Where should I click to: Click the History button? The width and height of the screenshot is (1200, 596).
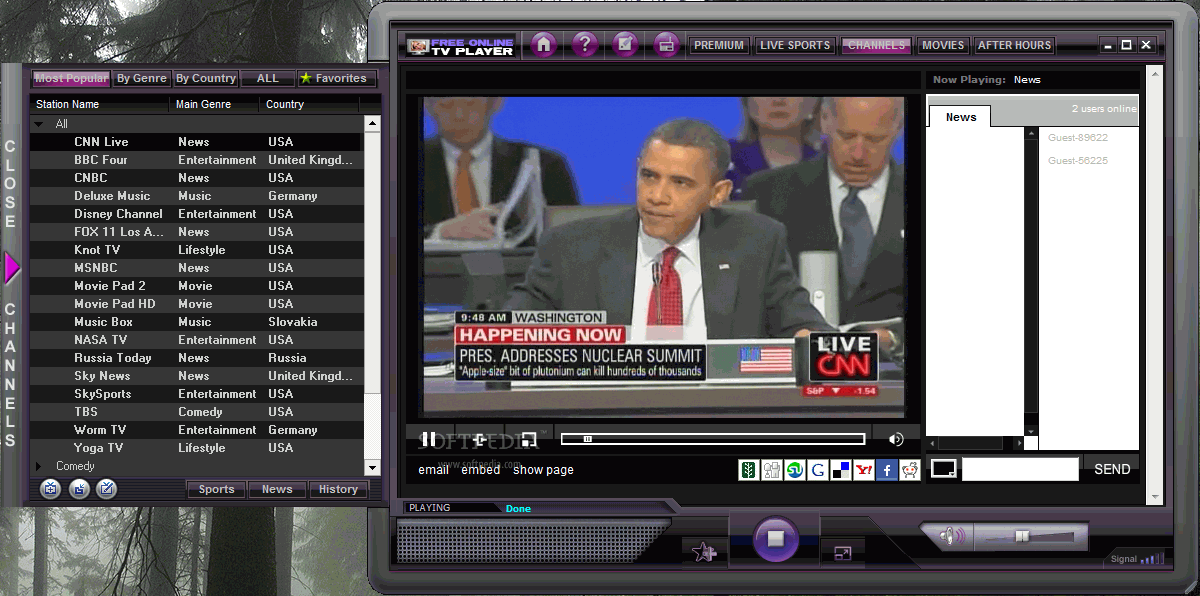(338, 489)
